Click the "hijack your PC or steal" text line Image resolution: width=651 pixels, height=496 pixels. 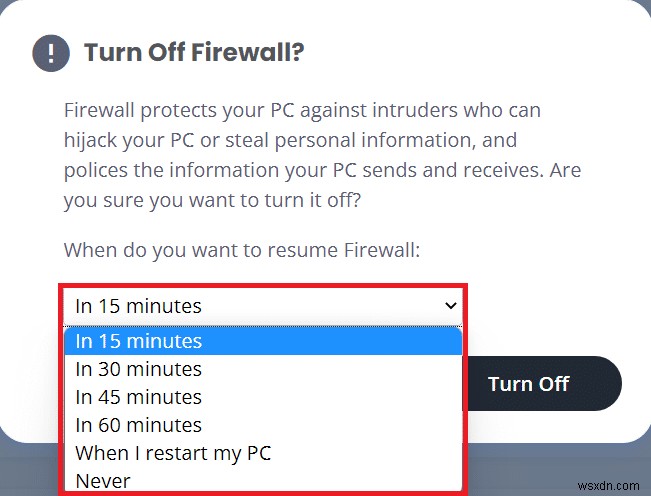(x=290, y=140)
